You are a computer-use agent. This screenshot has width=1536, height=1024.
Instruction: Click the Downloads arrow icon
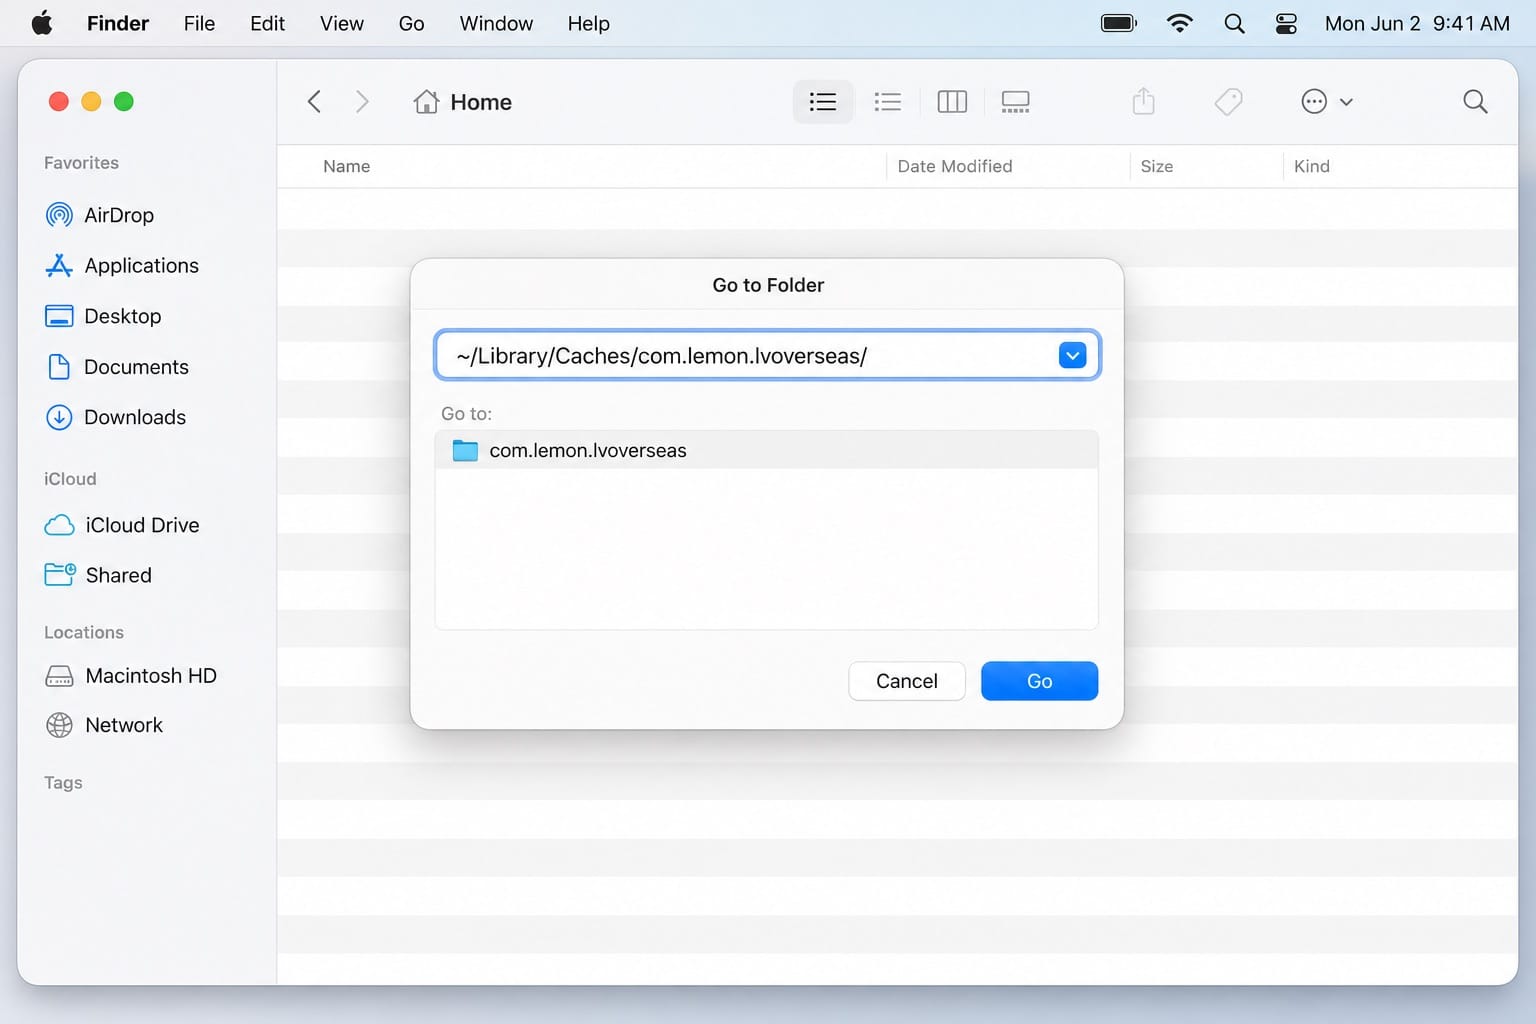tap(59, 417)
